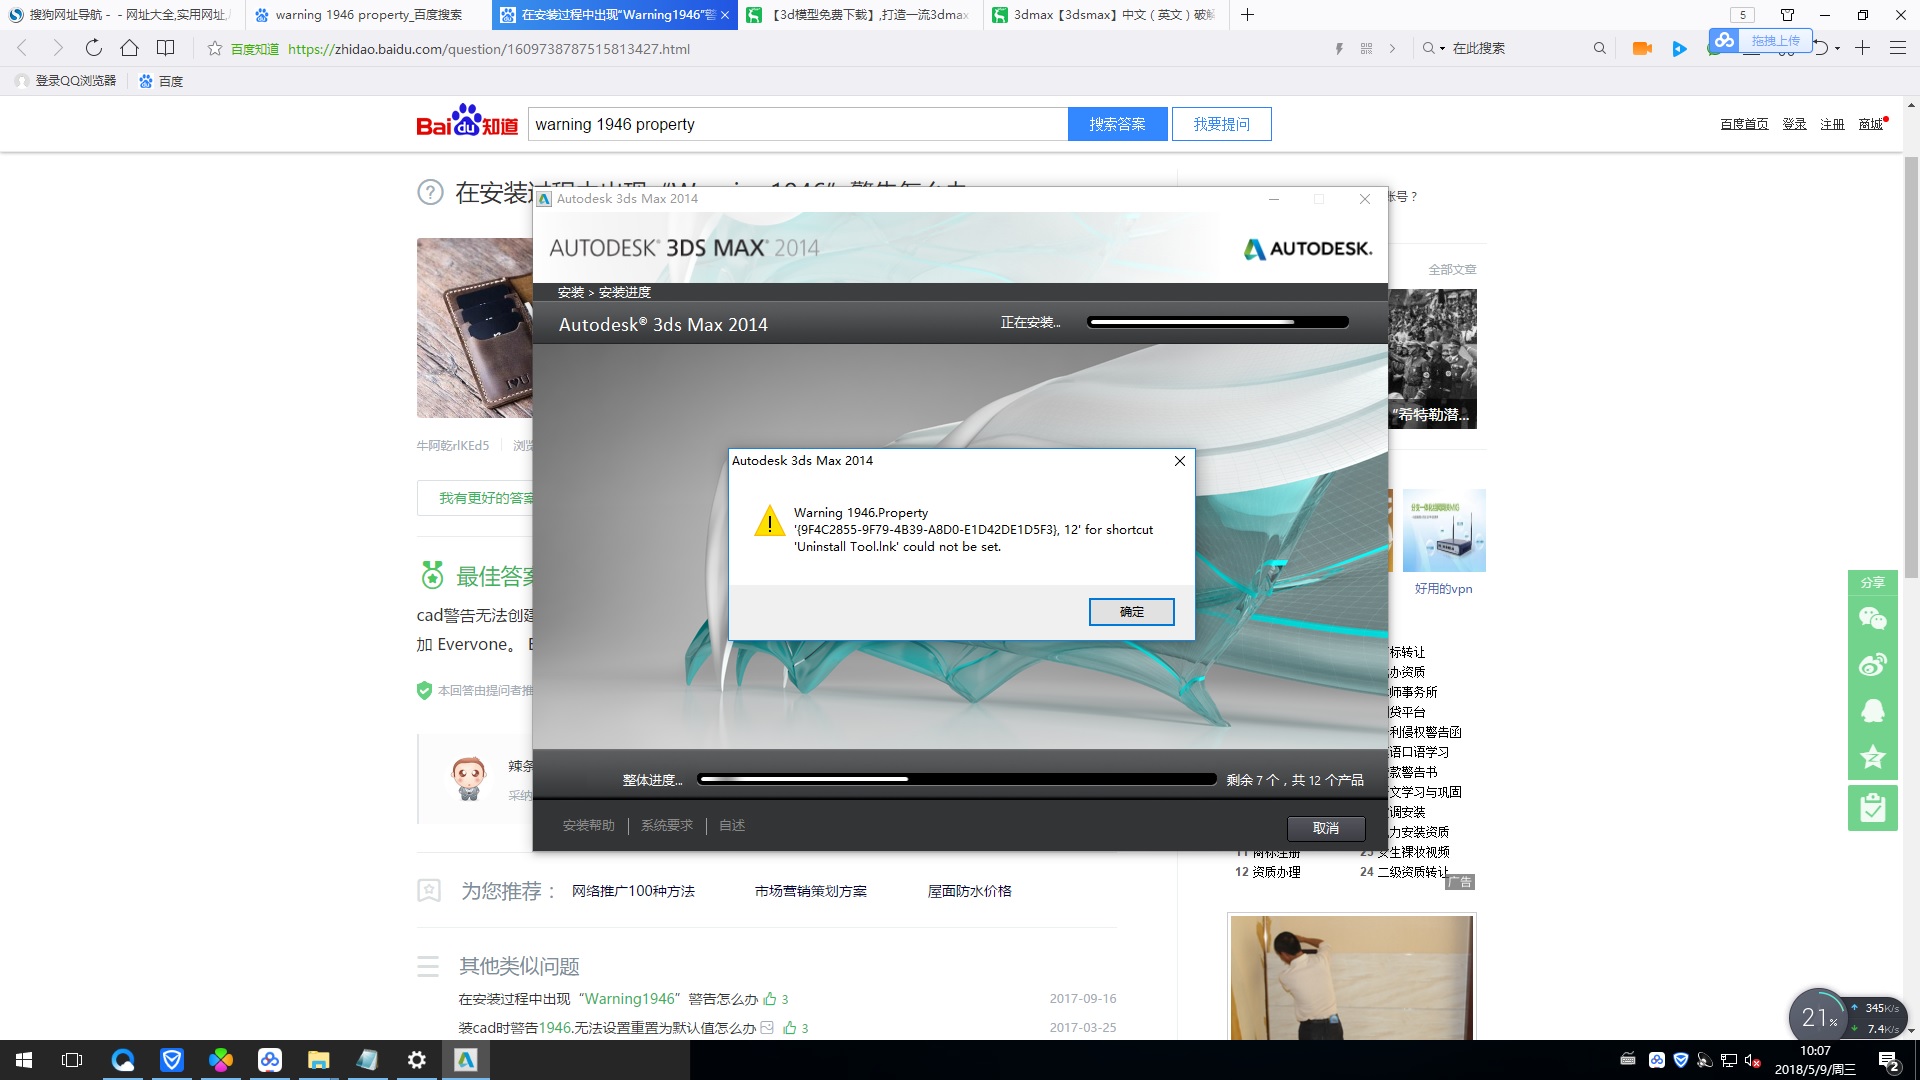Open the notification center with 2 alerts
Image resolution: width=1920 pixels, height=1080 pixels.
click(1888, 1060)
